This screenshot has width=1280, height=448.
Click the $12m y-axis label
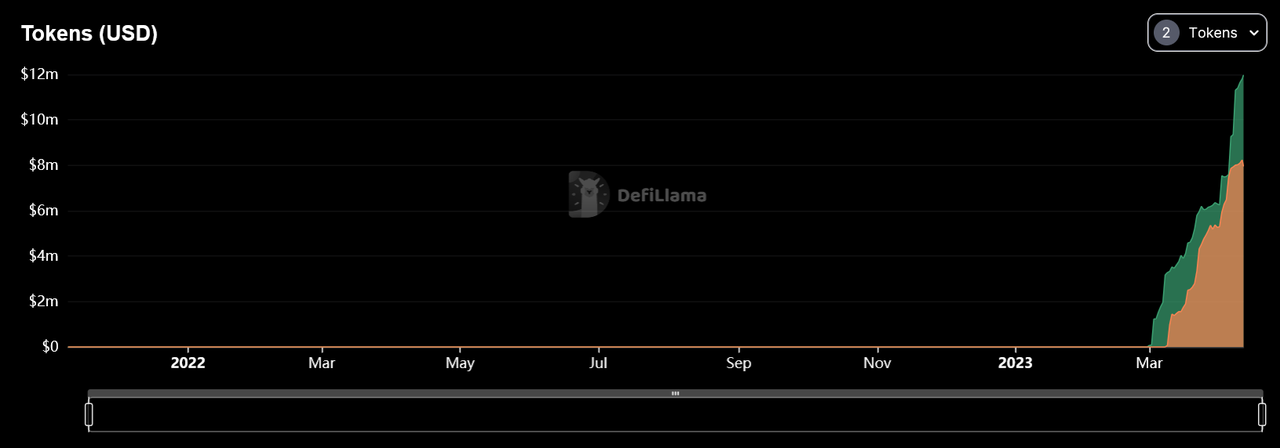pyautogui.click(x=40, y=74)
